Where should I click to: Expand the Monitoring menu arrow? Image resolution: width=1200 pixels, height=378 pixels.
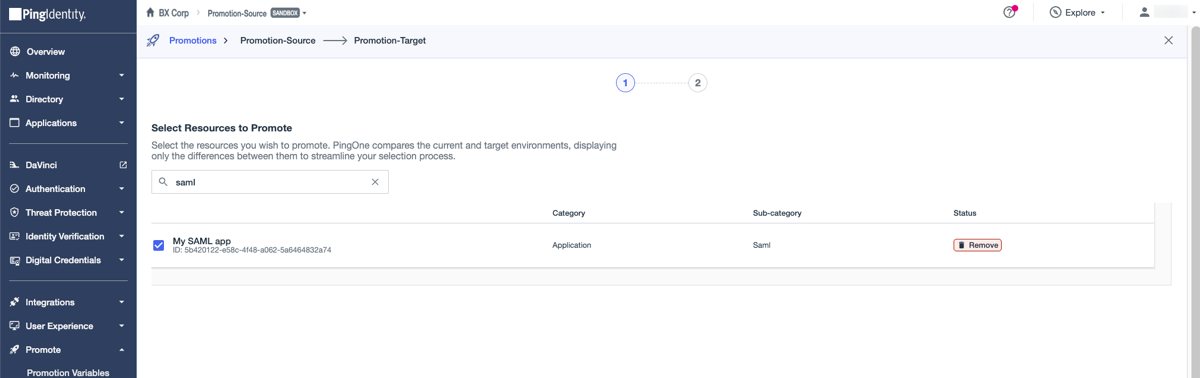coord(122,76)
